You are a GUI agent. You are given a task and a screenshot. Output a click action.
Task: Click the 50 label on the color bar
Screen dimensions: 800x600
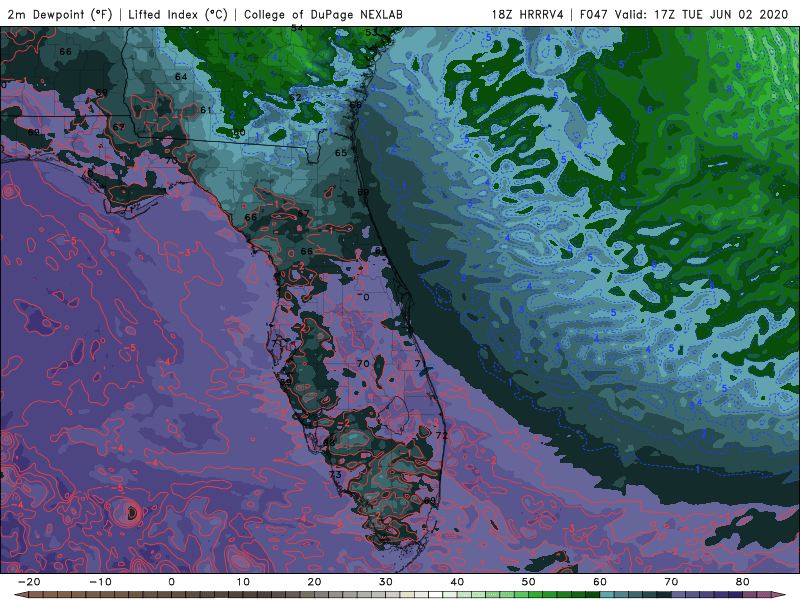coord(529,582)
